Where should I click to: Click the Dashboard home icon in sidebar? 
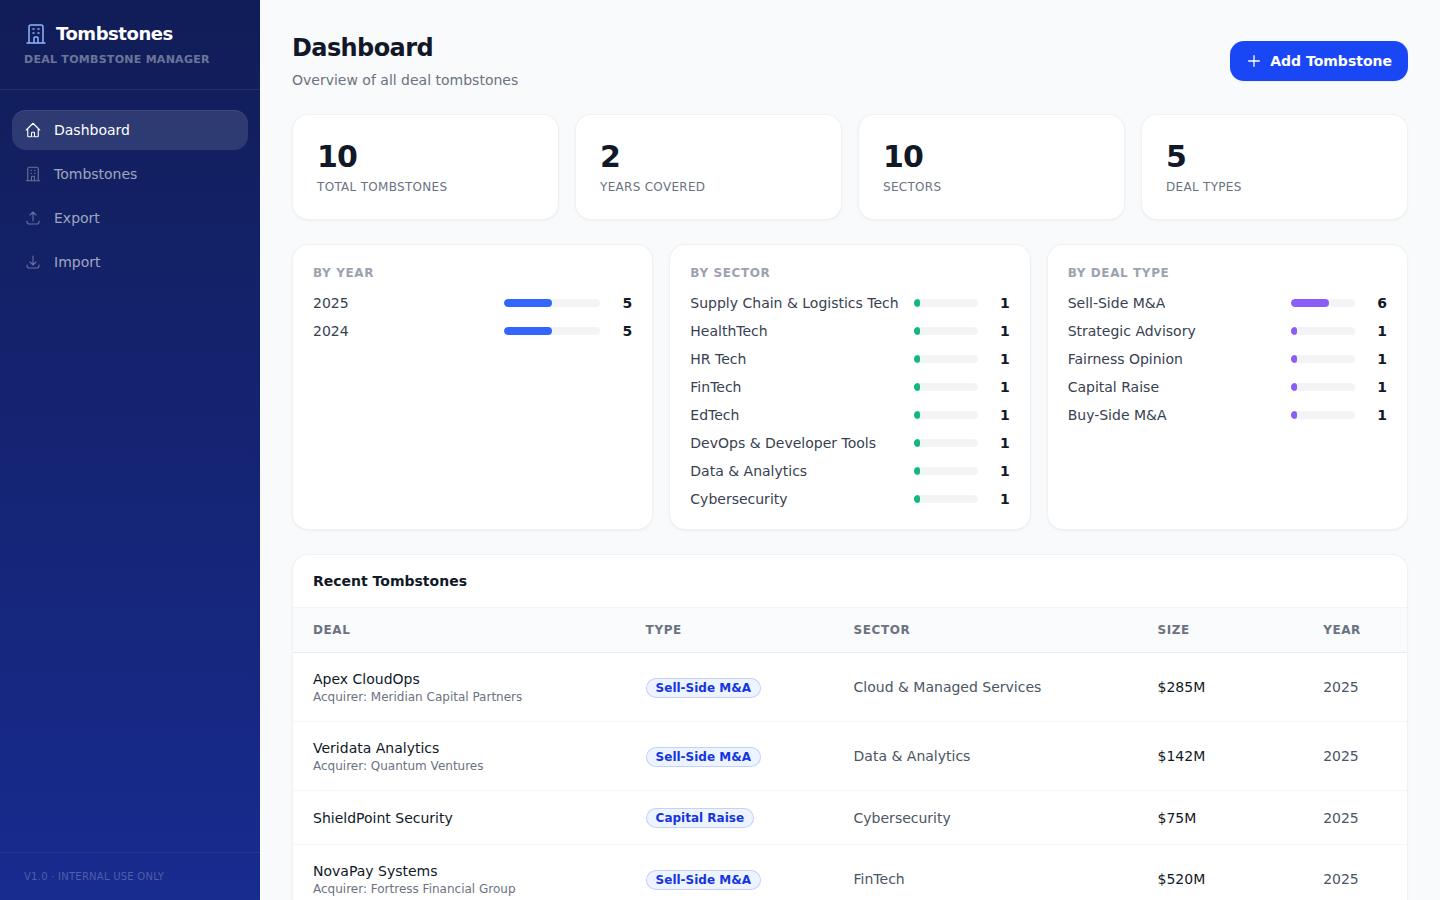click(x=33, y=130)
